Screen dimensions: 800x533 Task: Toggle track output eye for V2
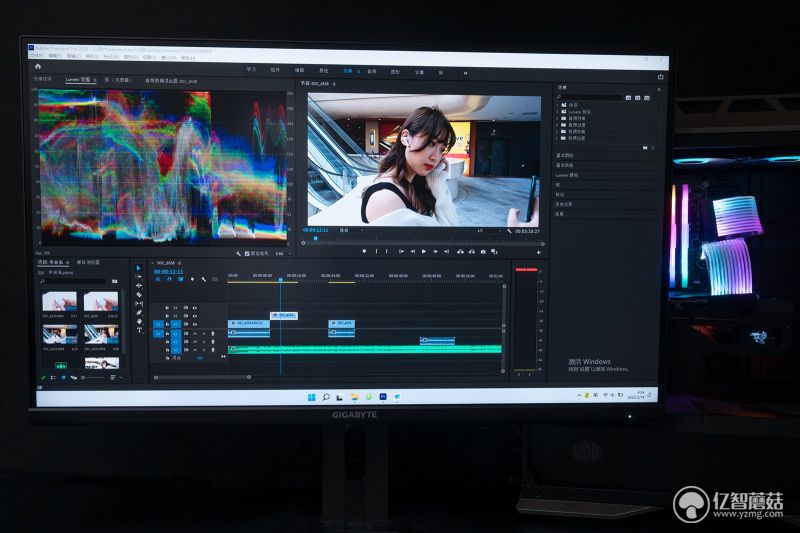194,316
